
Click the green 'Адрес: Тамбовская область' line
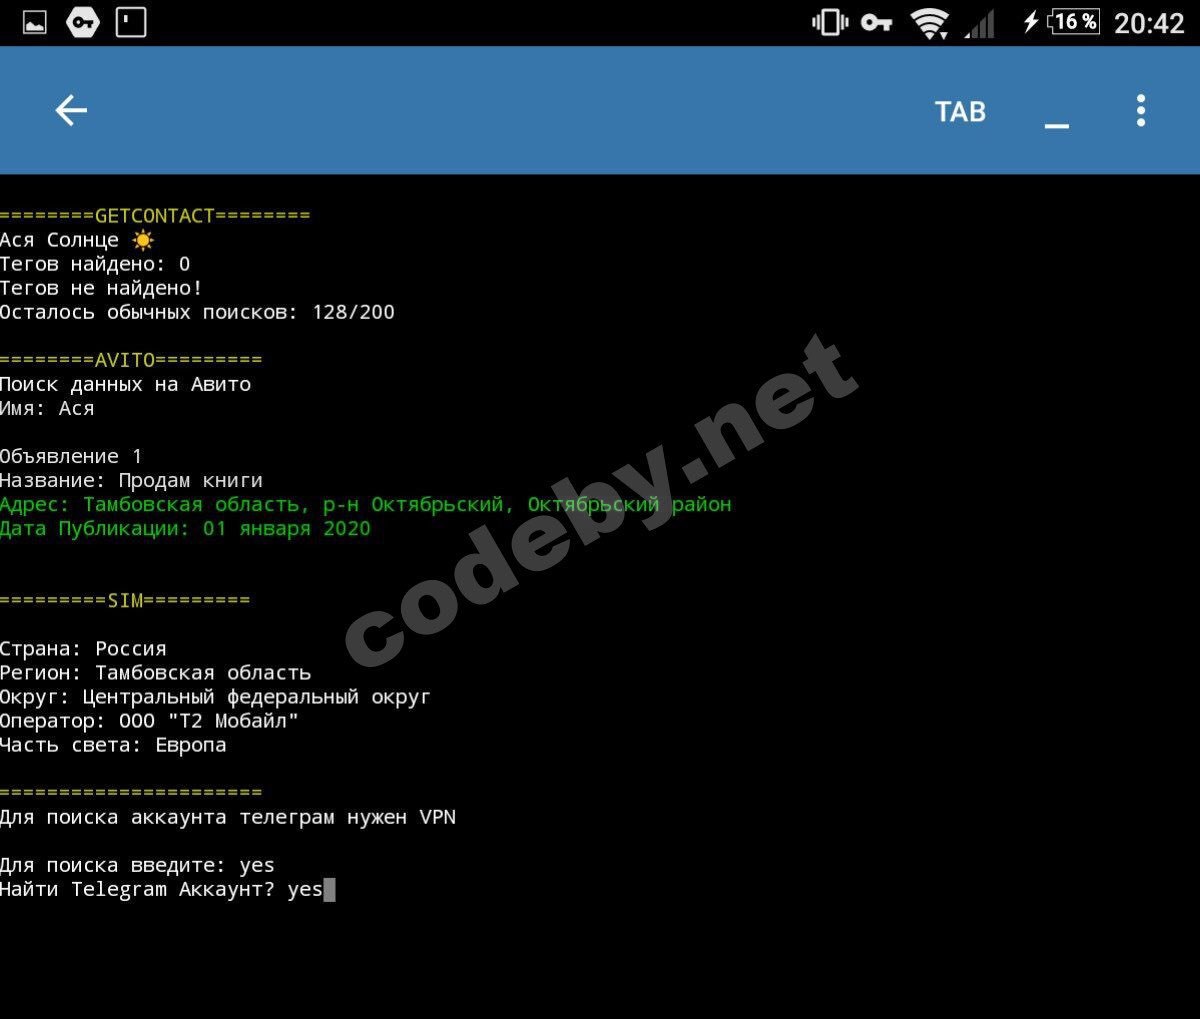coord(366,504)
